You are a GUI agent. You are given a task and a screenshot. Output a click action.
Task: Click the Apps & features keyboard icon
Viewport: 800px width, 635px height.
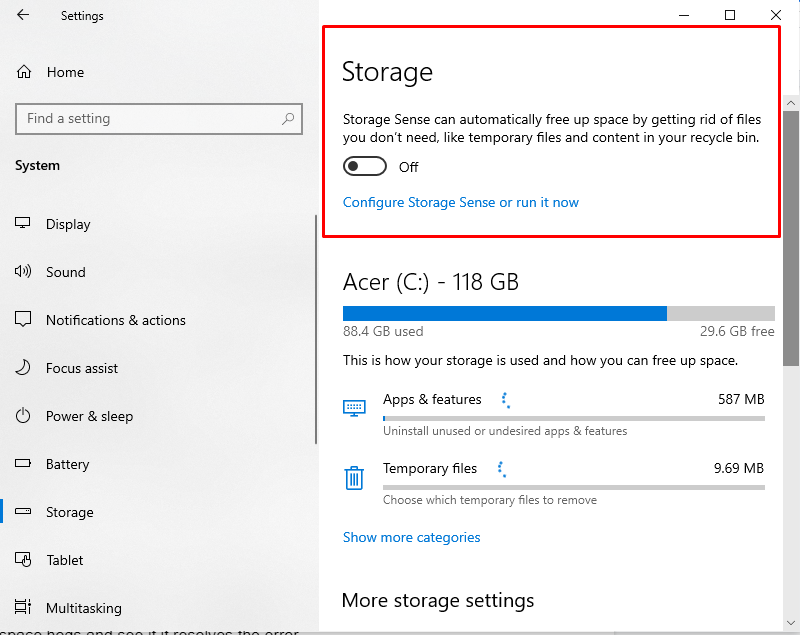tap(354, 408)
